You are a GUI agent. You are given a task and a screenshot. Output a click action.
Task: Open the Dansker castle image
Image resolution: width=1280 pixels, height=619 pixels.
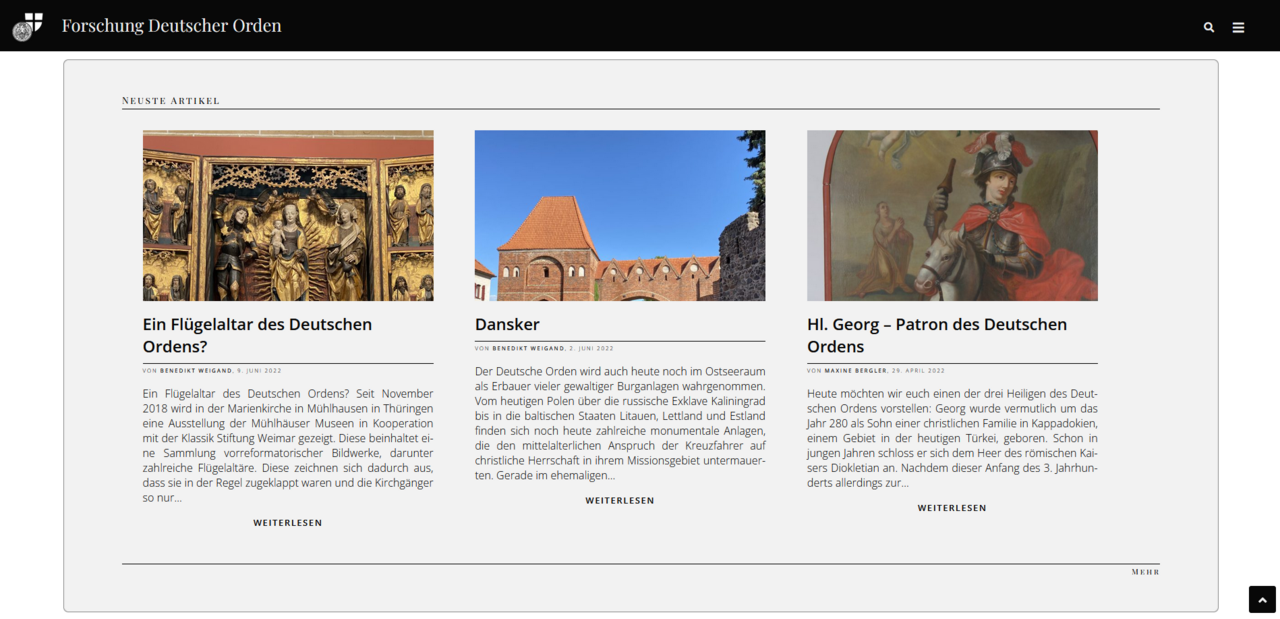(x=620, y=215)
